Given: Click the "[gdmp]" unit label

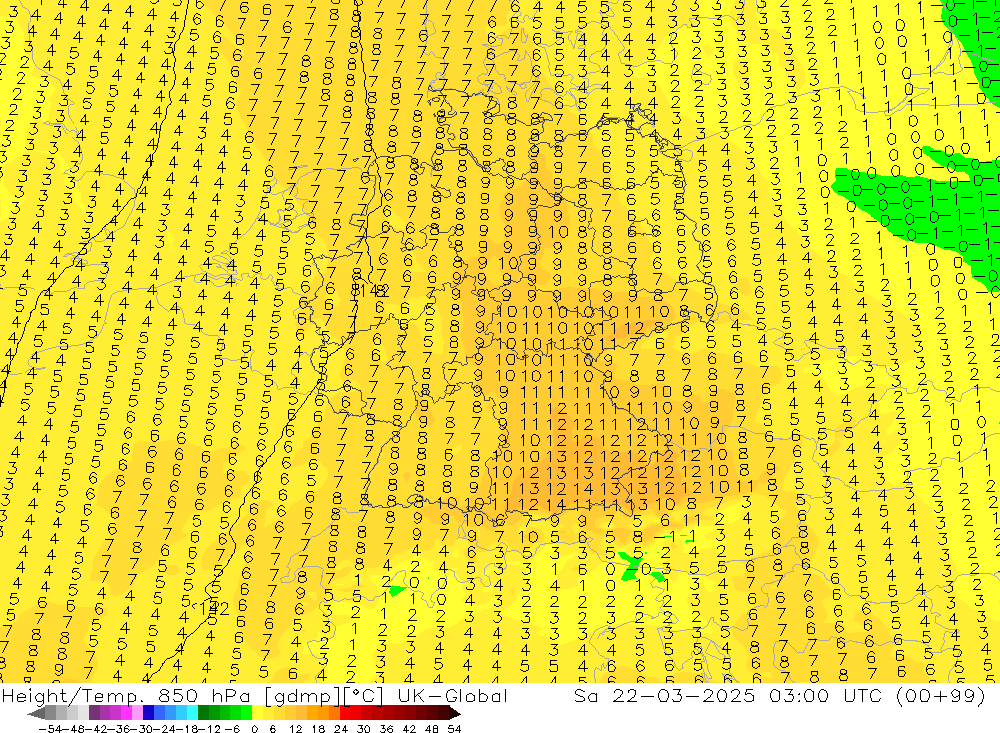Looking at the screenshot, I should click(303, 697).
